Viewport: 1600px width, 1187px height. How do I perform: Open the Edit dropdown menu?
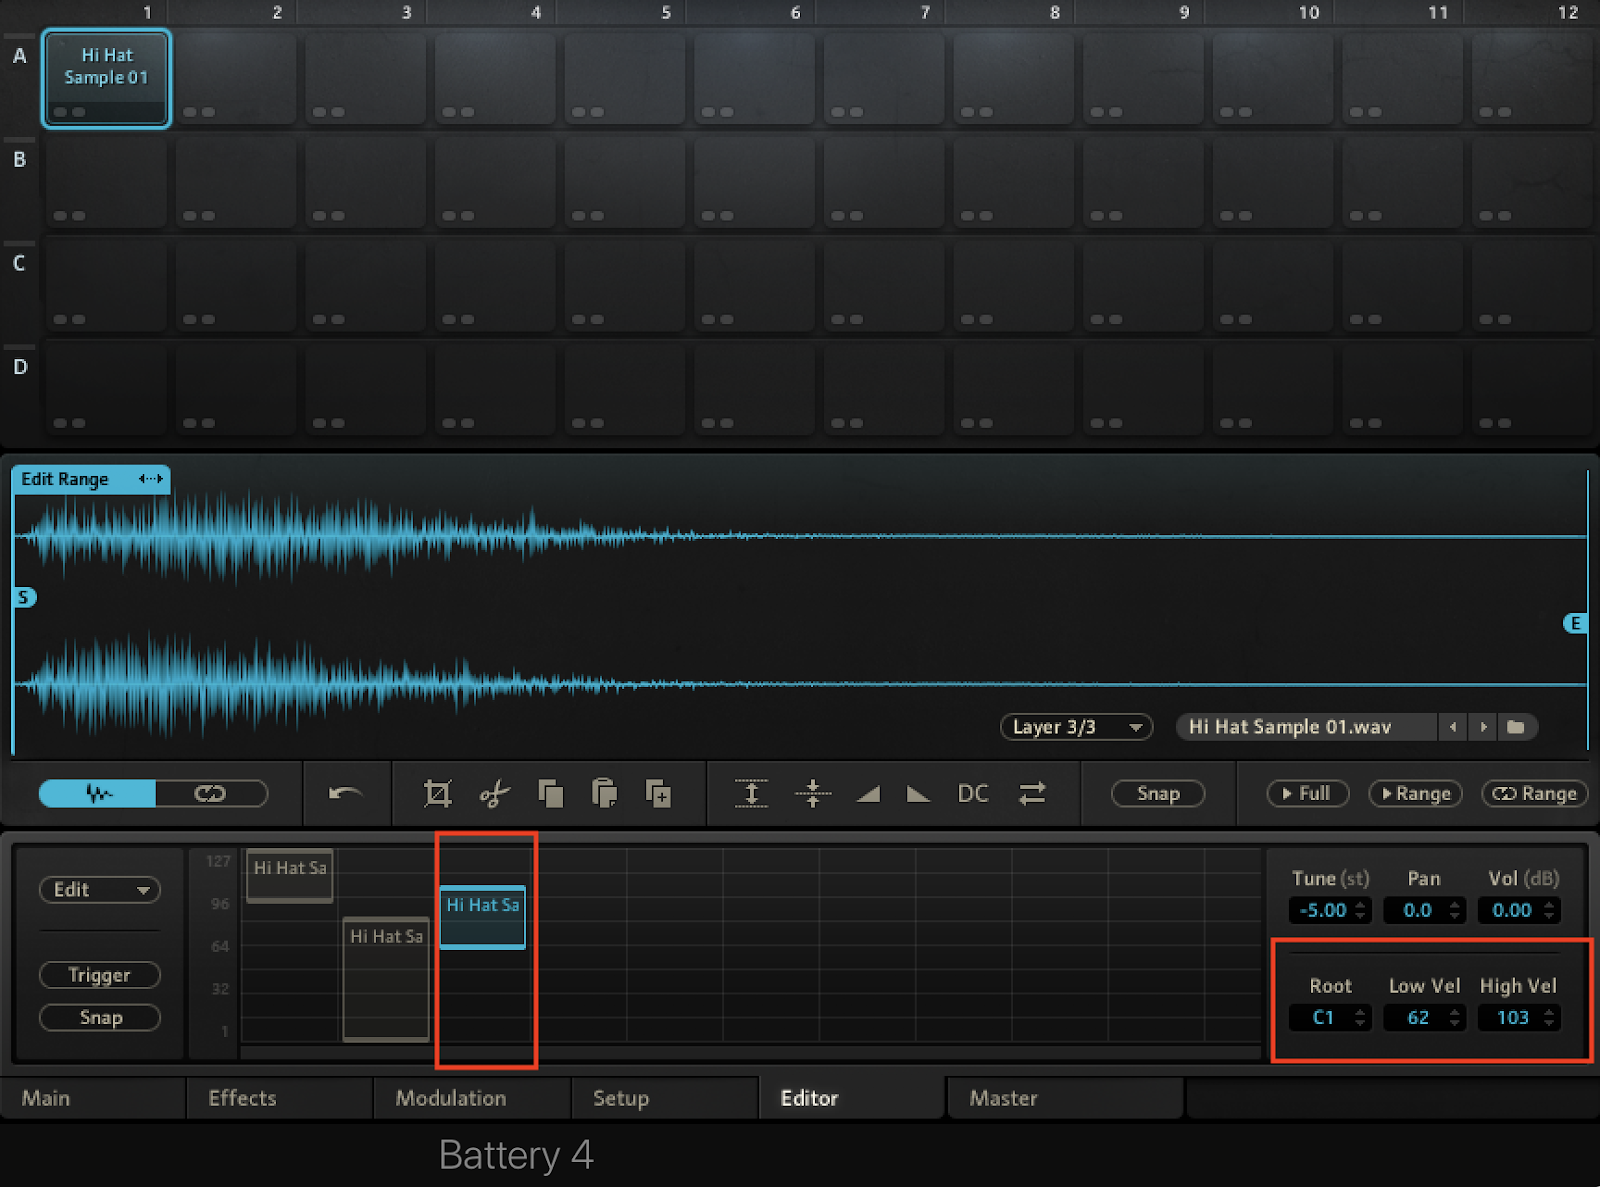(x=100, y=890)
